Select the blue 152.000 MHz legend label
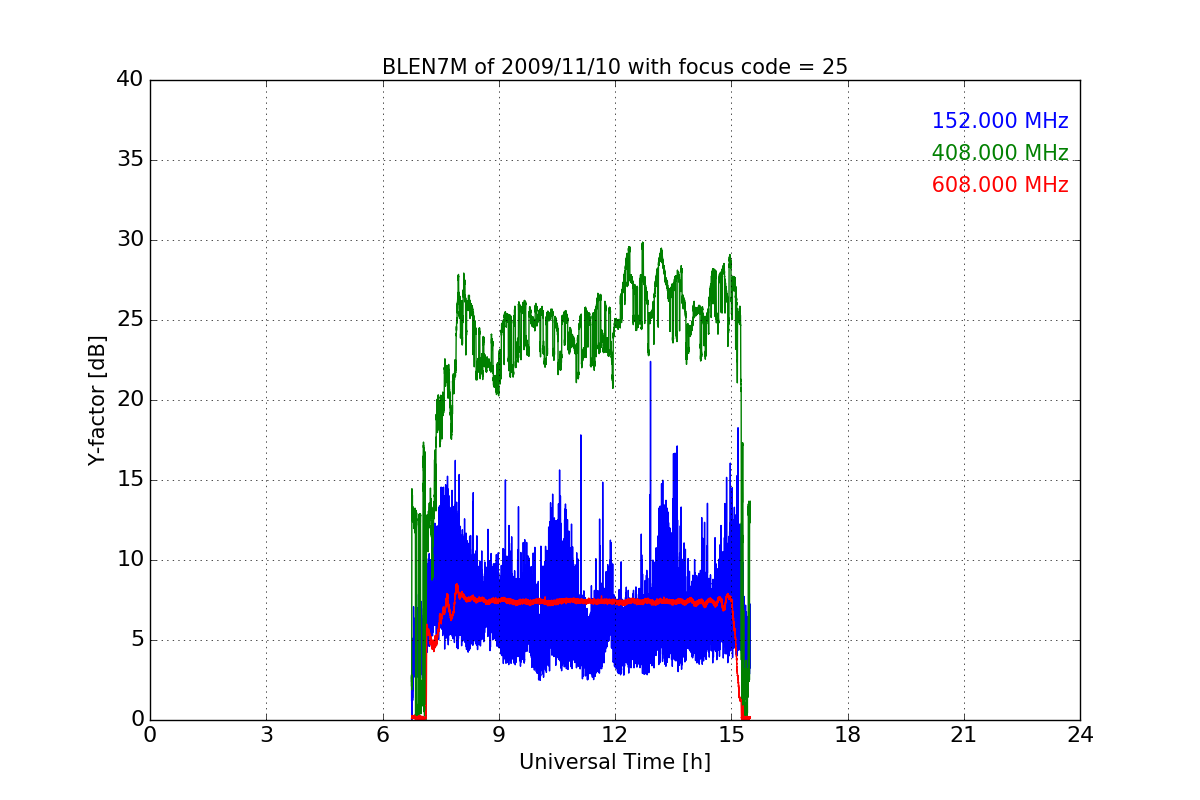The width and height of the screenshot is (1200, 800). click(x=1000, y=121)
